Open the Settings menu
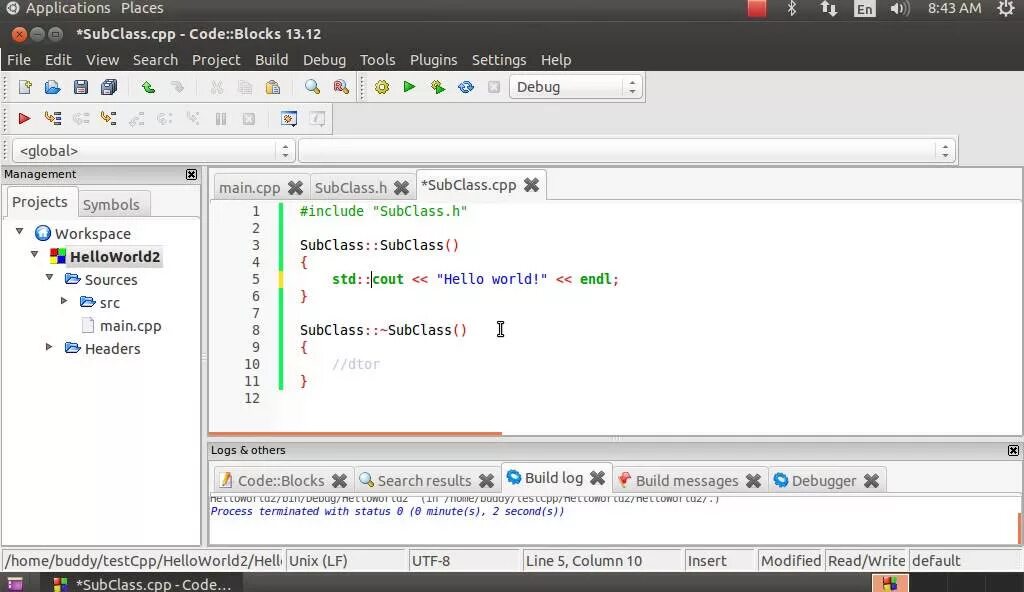This screenshot has height=592, width=1024. point(499,59)
